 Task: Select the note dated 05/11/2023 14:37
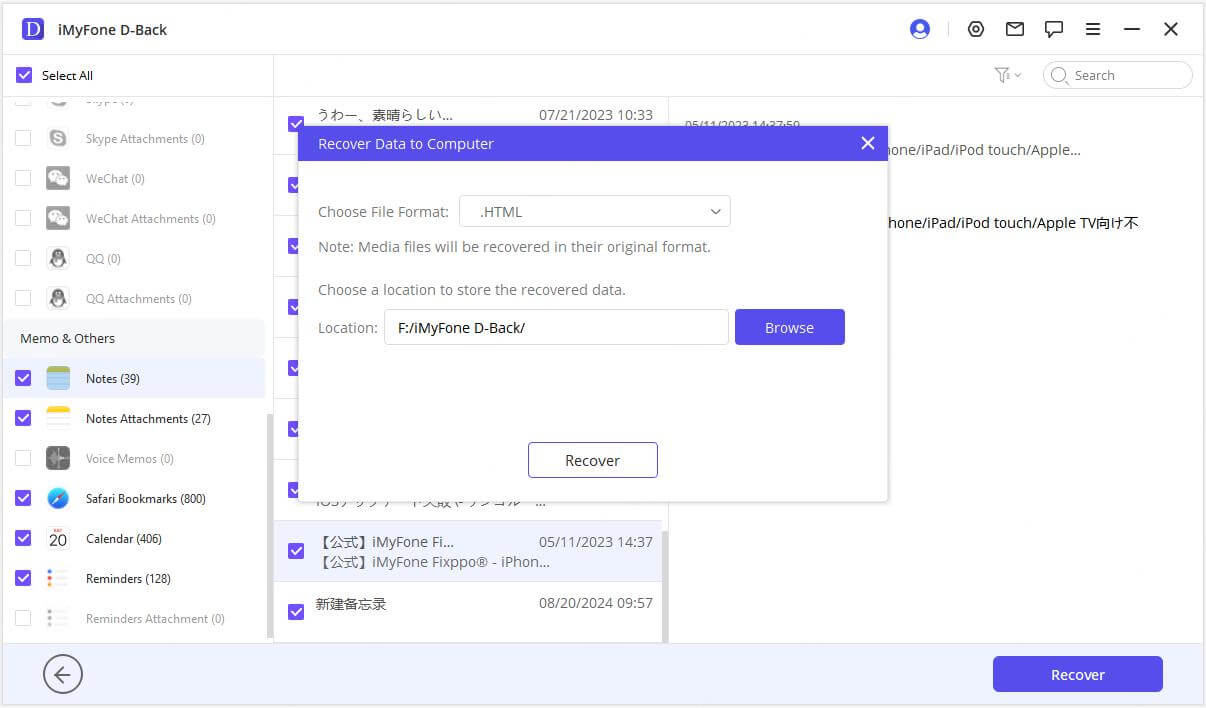468,551
